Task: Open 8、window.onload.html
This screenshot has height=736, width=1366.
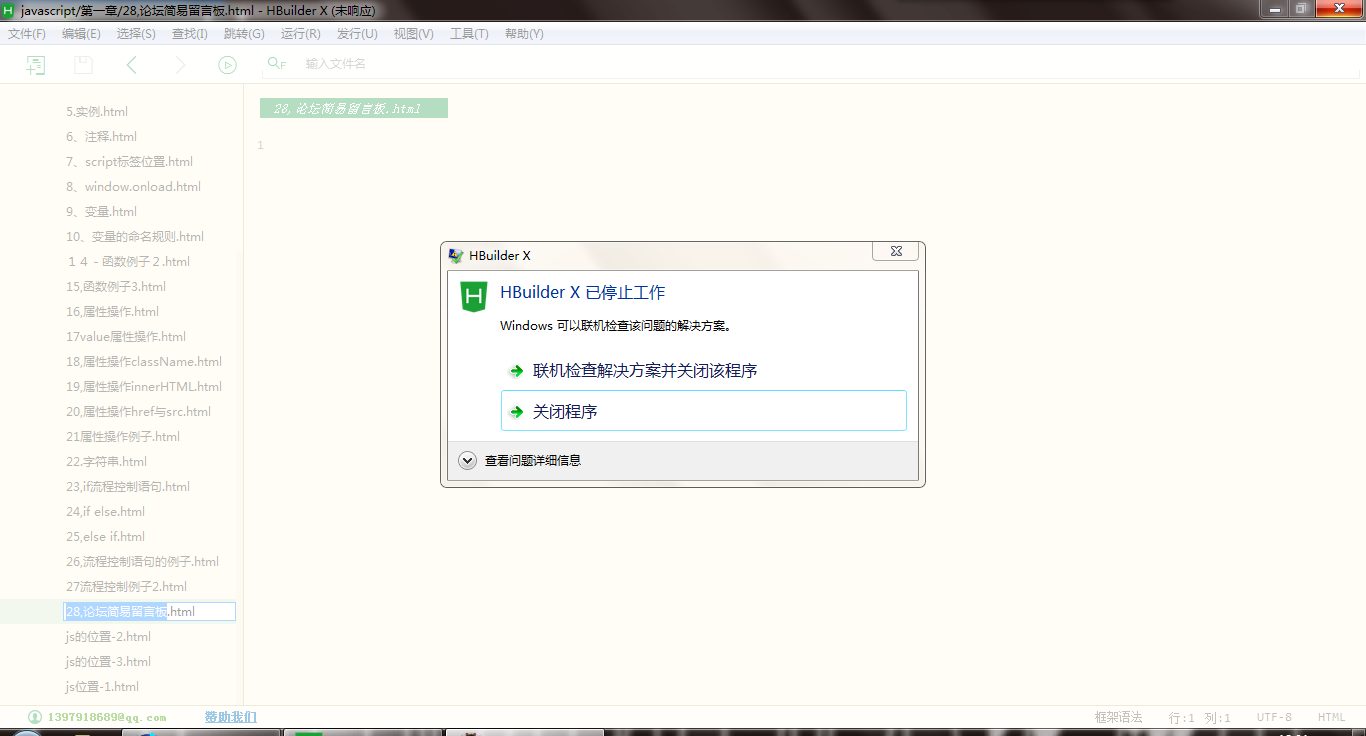Action: (134, 187)
